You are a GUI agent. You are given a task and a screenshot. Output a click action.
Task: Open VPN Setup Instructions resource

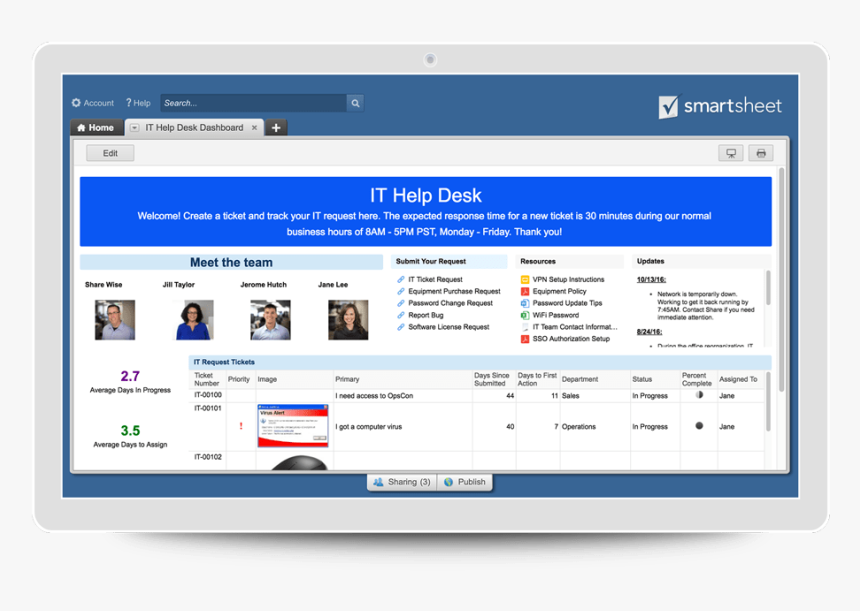click(x=568, y=279)
